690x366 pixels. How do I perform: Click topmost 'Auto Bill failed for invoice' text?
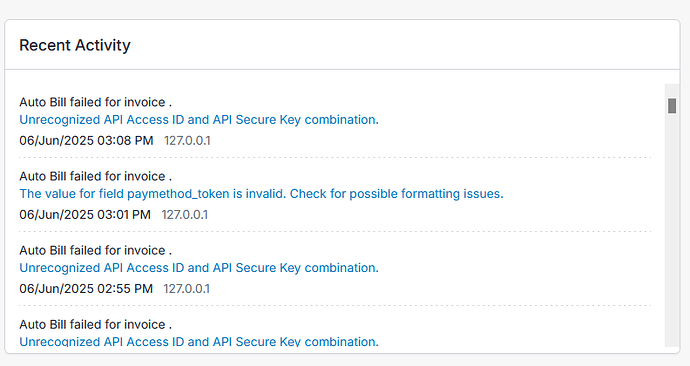tap(95, 102)
